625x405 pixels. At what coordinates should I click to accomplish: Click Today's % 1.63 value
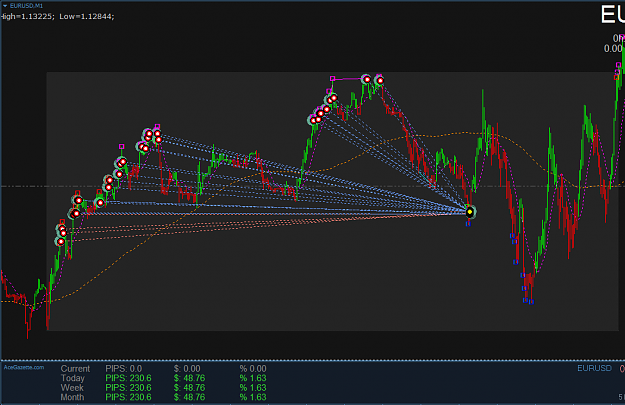point(253,378)
